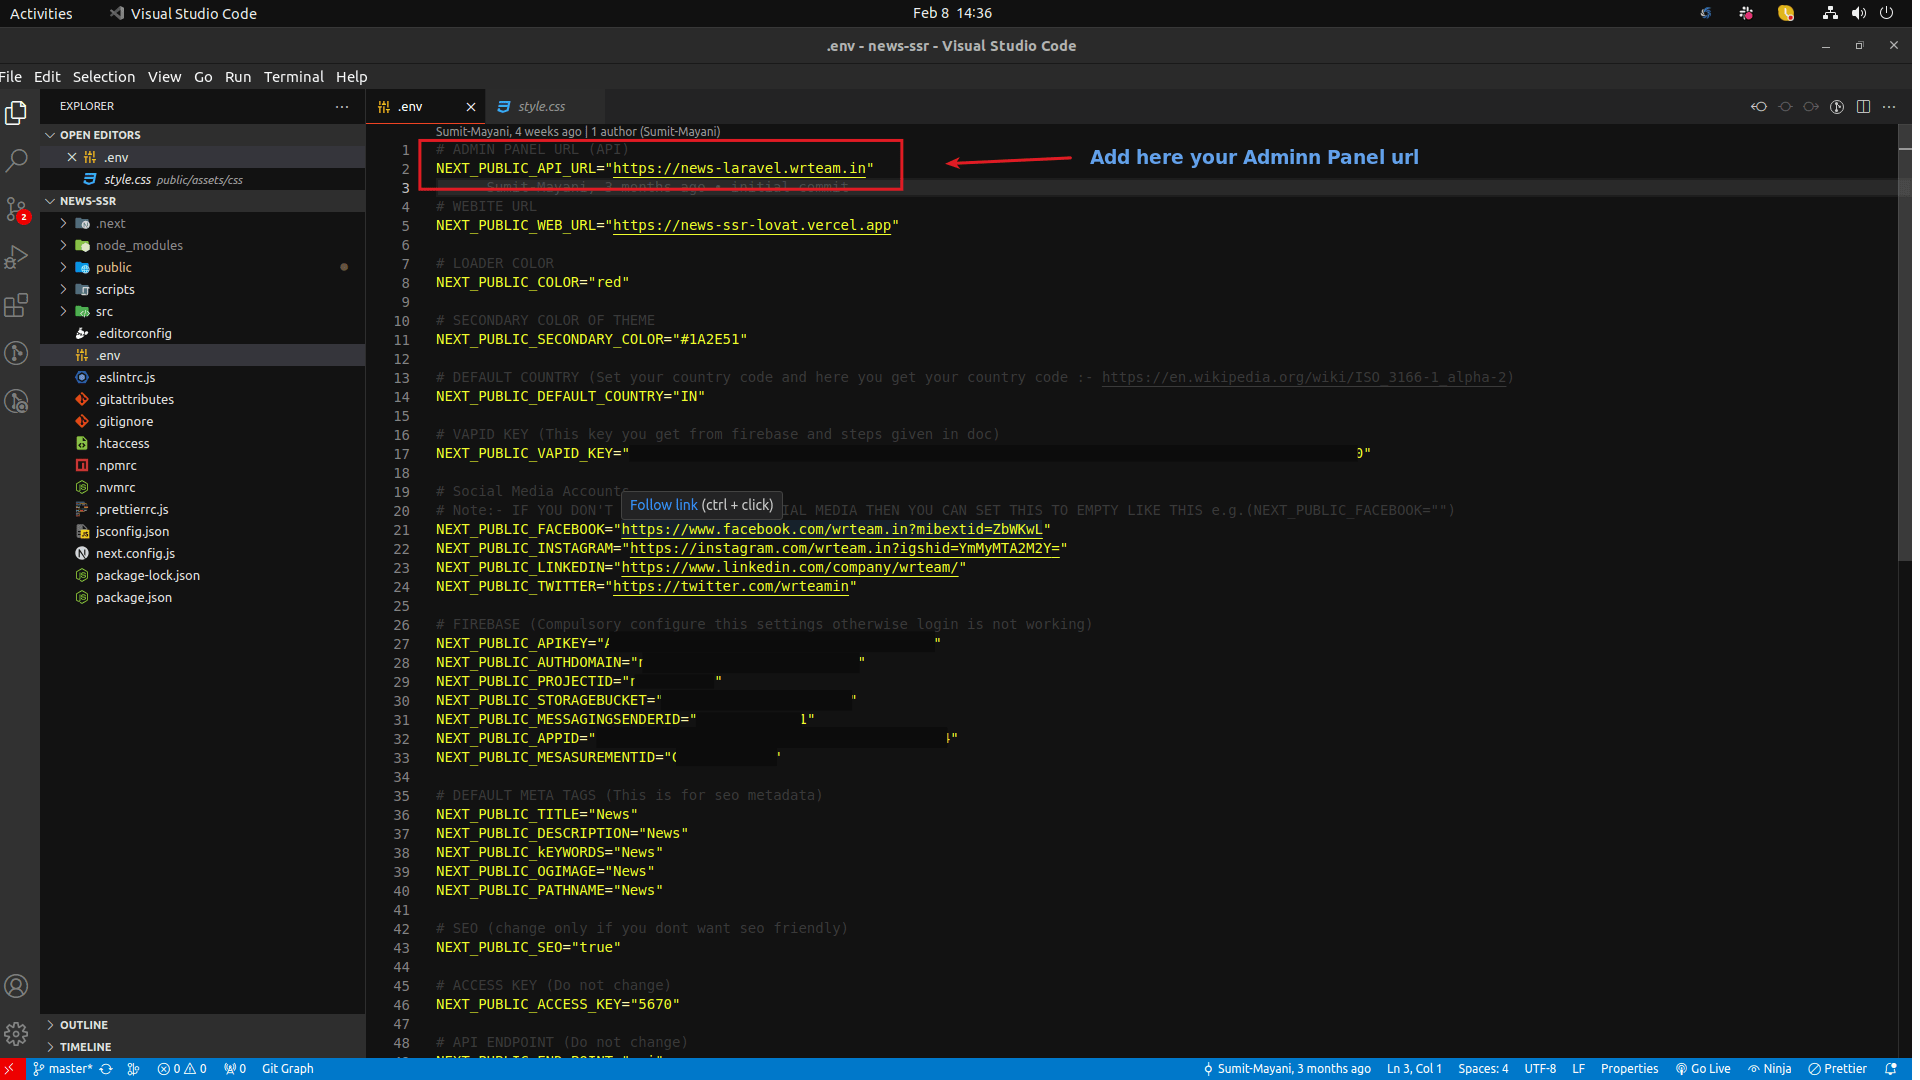Open package.json in the explorer
The image size is (1920, 1080).
[134, 598]
